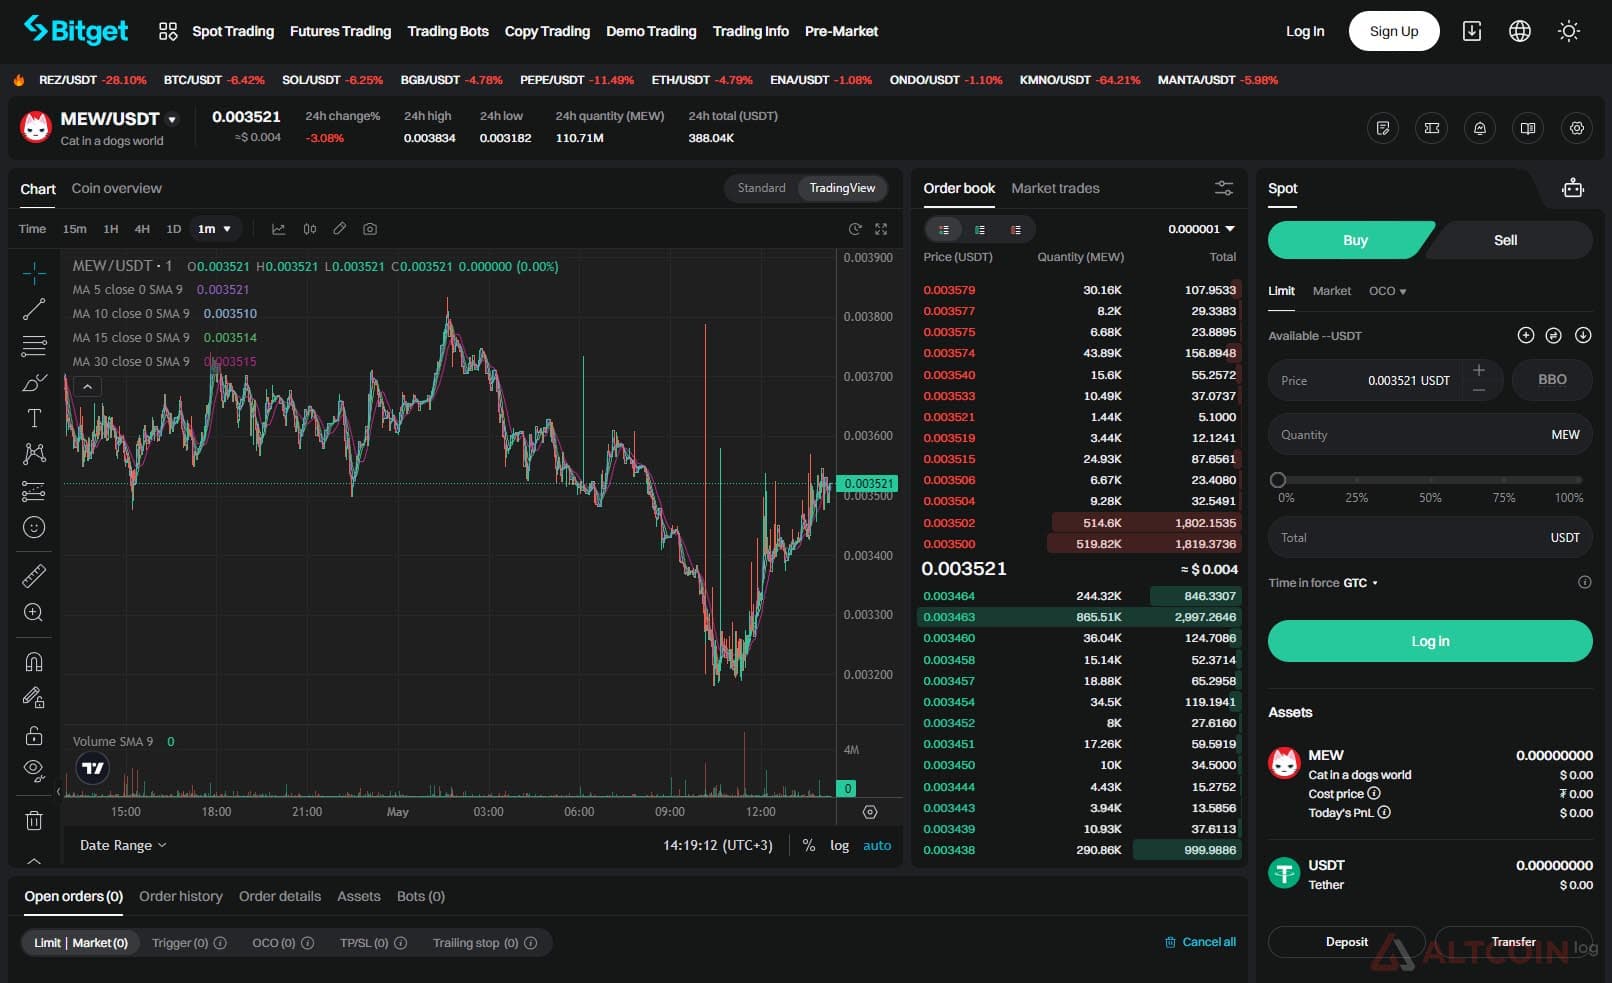Select the trend line drawing tool
This screenshot has width=1612, height=983.
click(34, 309)
